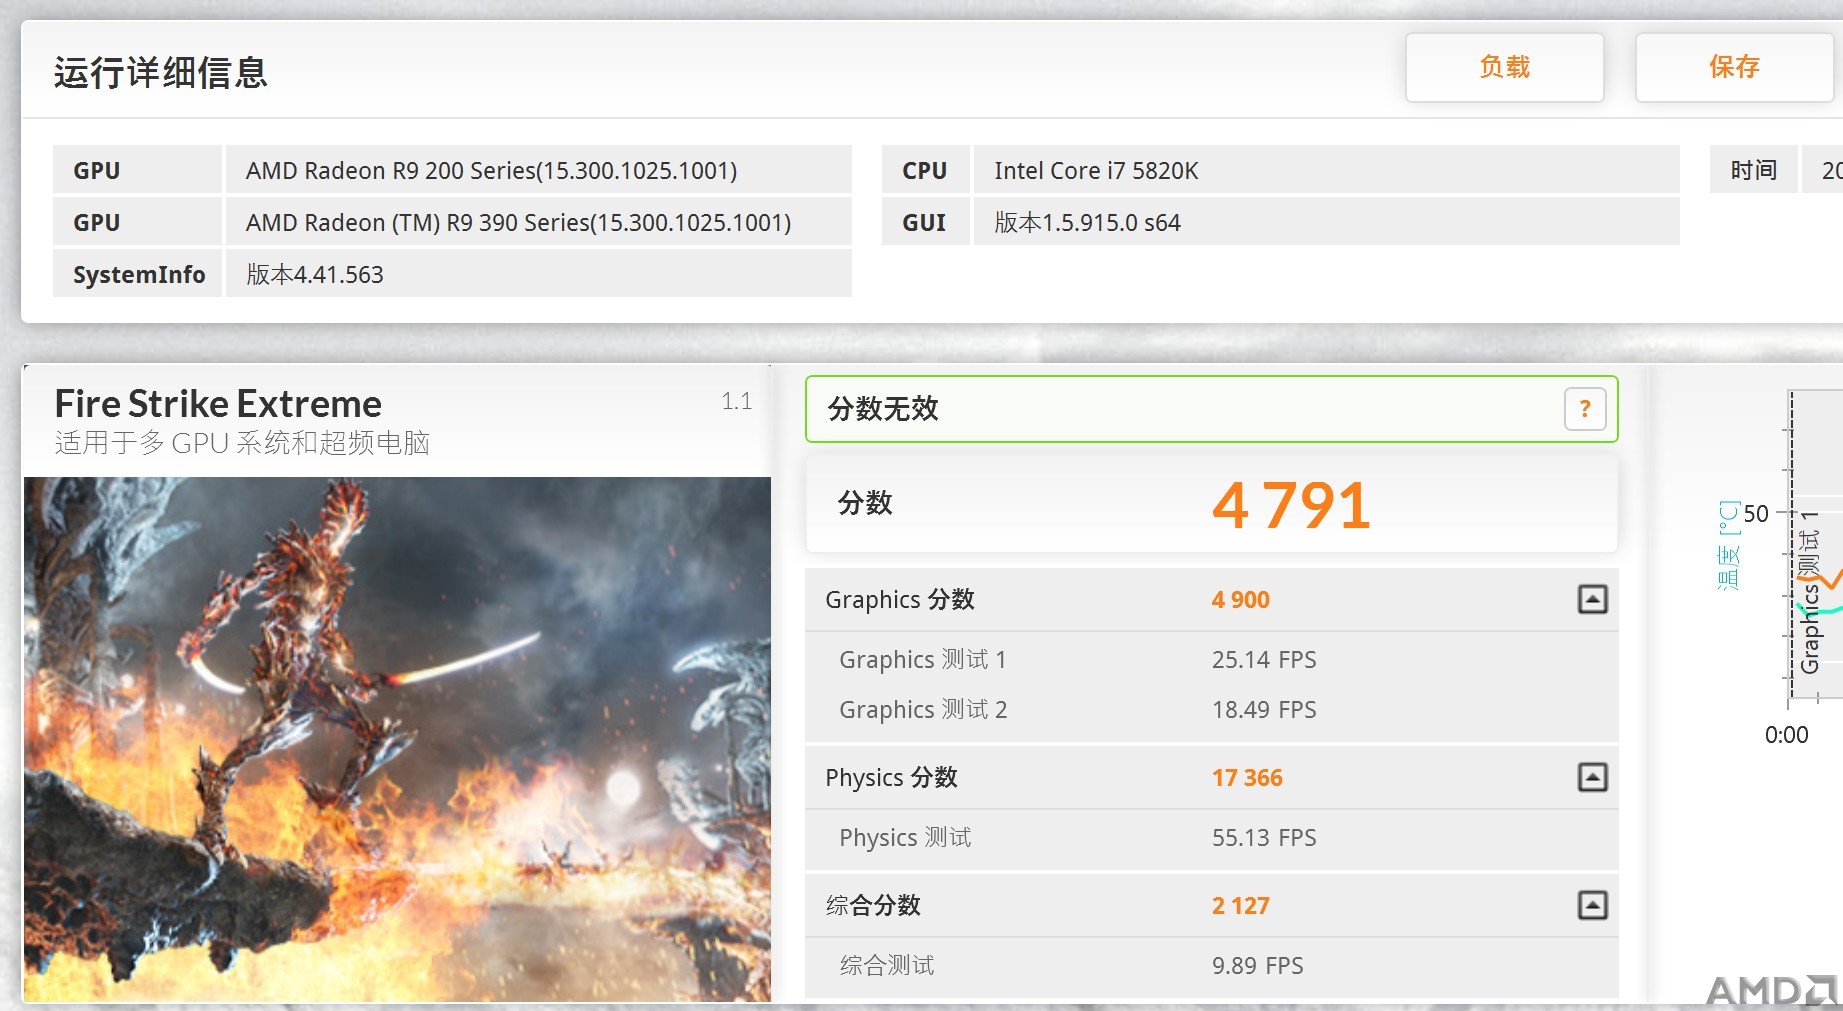Screen dimensions: 1843x1011
Task: Select SystemInfo version 4.41.563 text
Action: pos(315,275)
